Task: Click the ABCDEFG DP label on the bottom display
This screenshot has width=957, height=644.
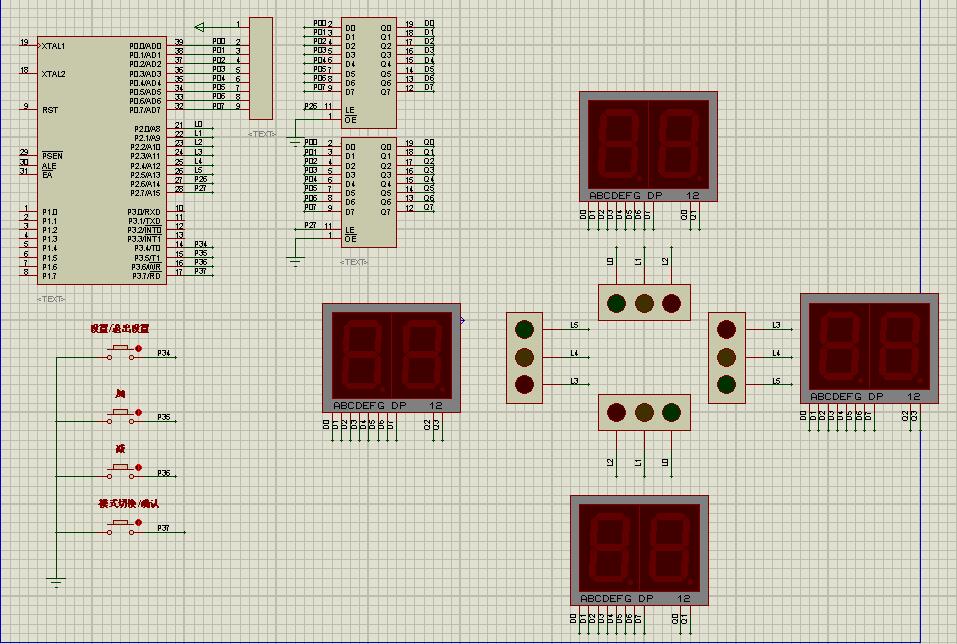Action: [616, 598]
